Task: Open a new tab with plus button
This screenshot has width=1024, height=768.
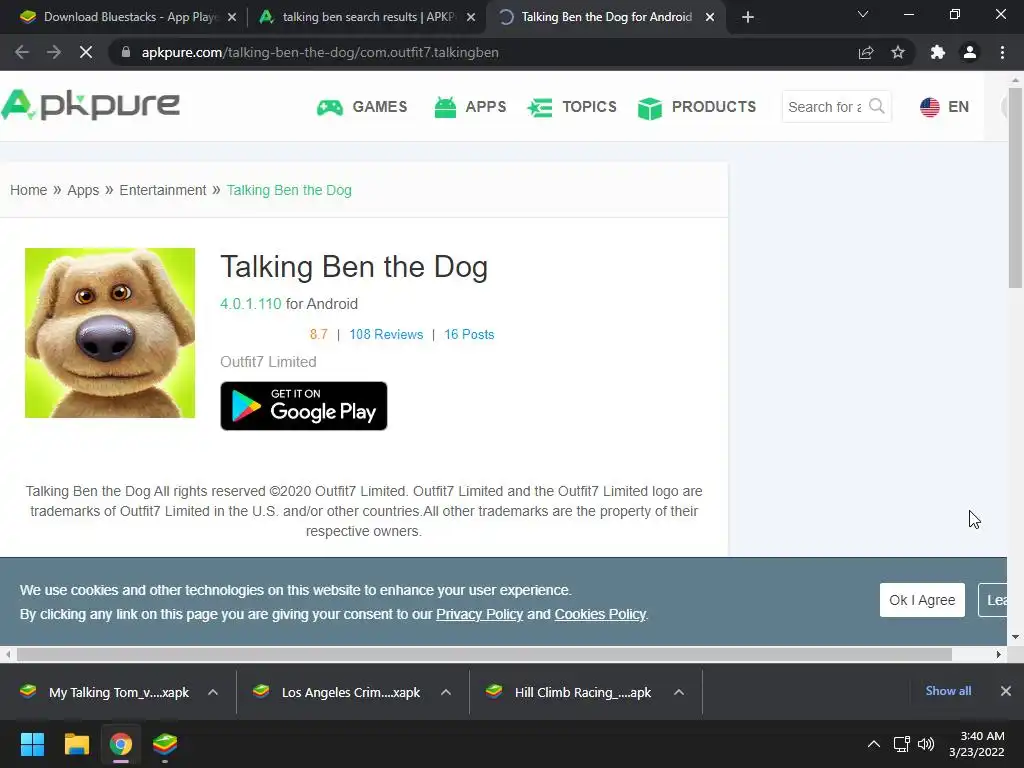Action: pos(748,17)
